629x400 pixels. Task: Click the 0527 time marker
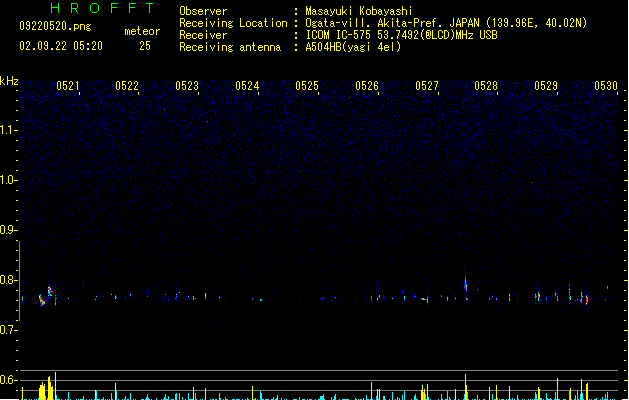click(x=427, y=86)
